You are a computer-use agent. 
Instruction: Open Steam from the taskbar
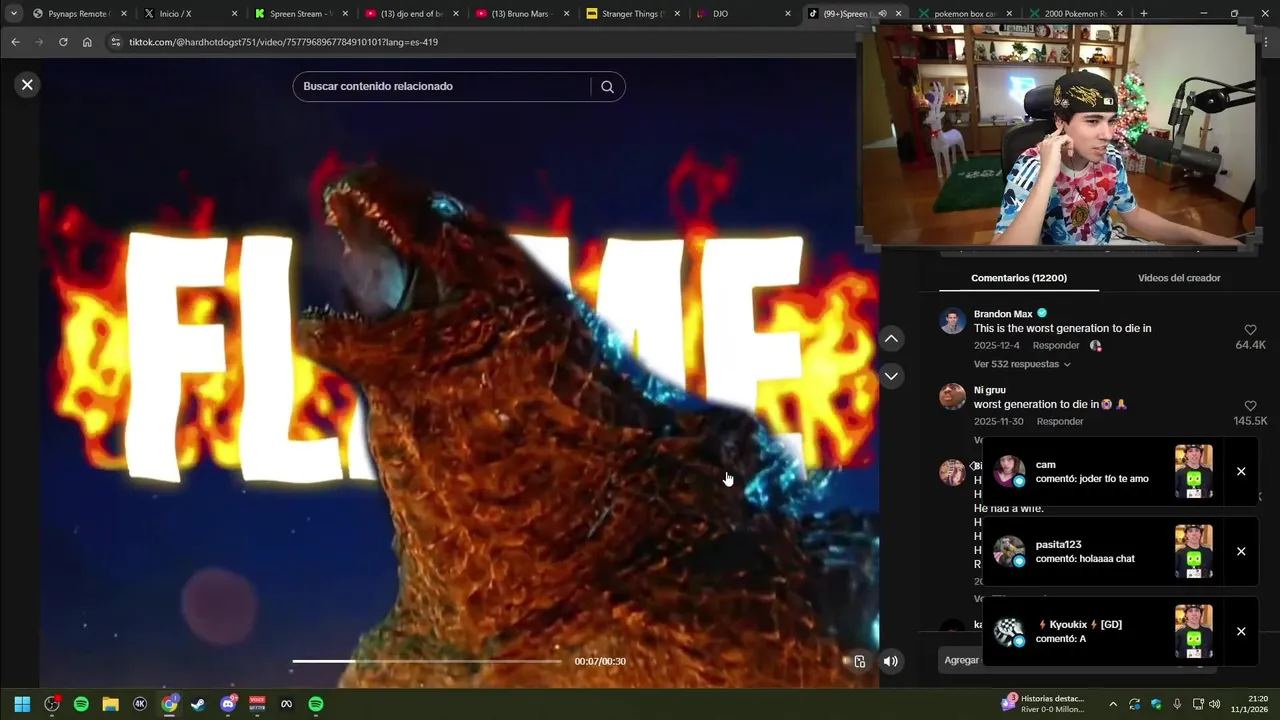click(198, 704)
